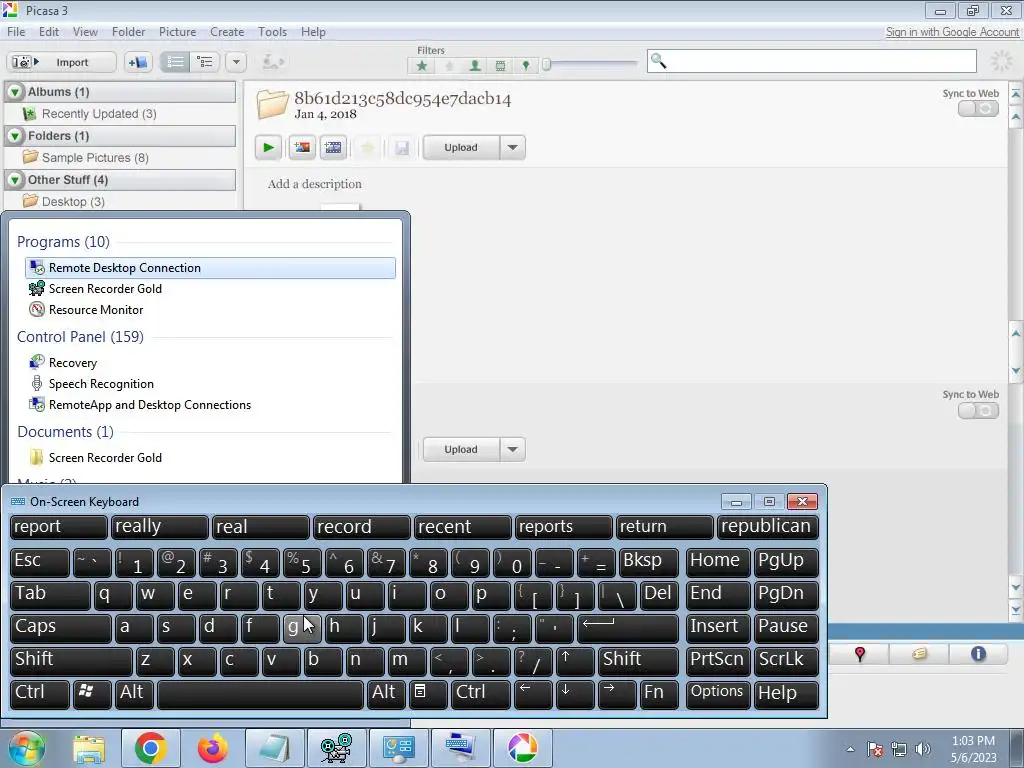The width and height of the screenshot is (1024, 768).
Task: Open Firefox from taskbar
Action: (x=212, y=748)
